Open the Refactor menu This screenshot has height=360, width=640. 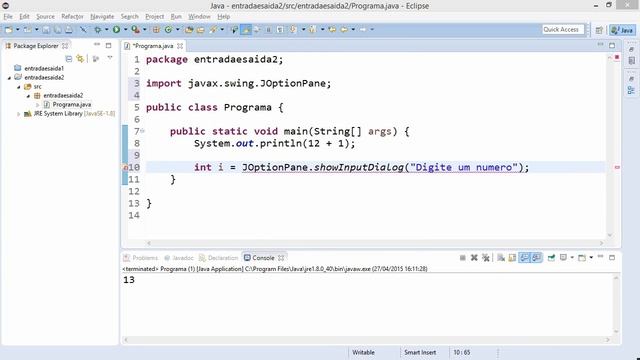pyautogui.click(x=72, y=16)
